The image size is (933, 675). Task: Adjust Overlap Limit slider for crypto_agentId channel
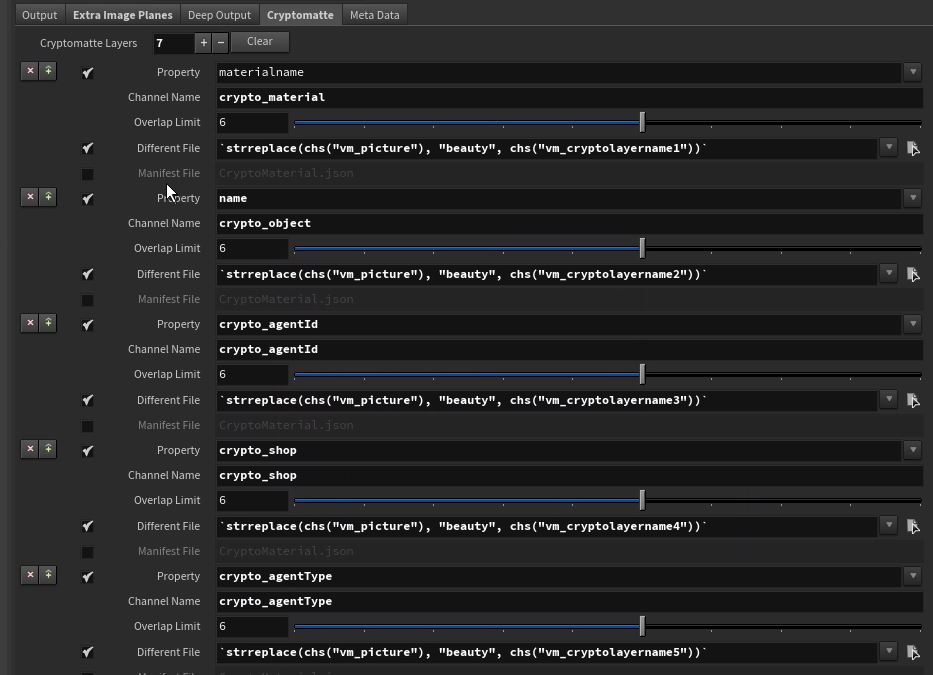point(608,375)
